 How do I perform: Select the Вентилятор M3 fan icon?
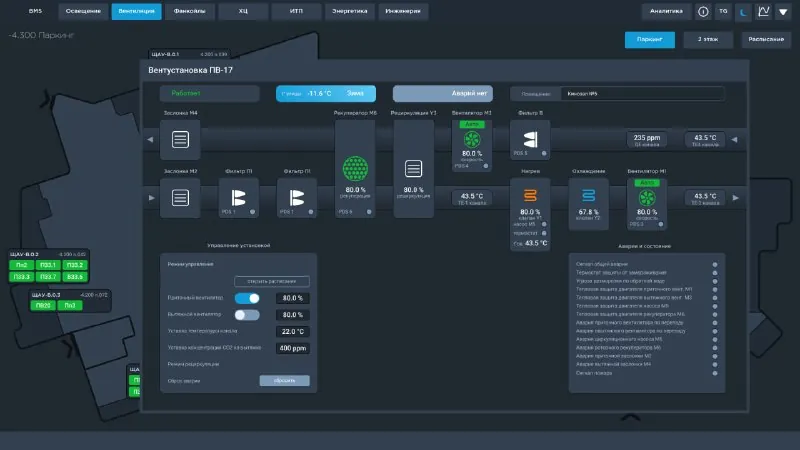coord(472,139)
